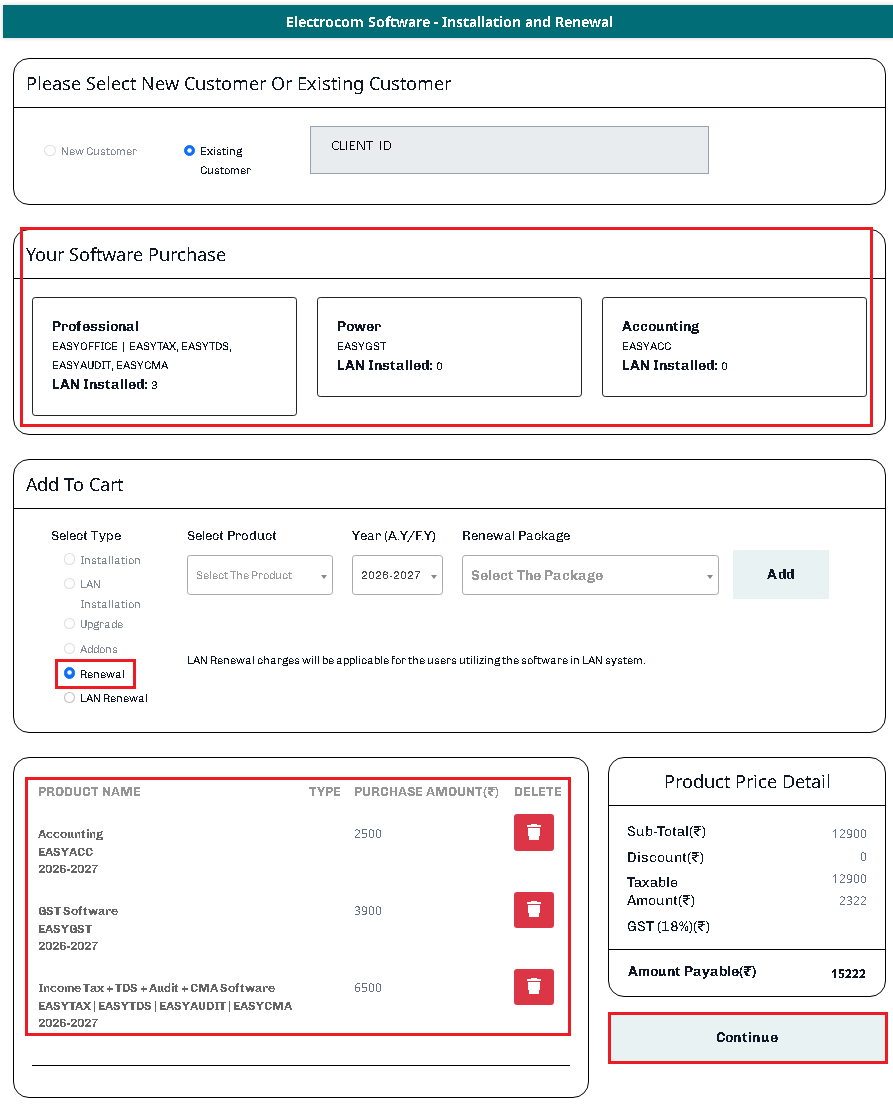Pick the Addons type radio button
Screen dimensions: 893x1104
click(69, 649)
